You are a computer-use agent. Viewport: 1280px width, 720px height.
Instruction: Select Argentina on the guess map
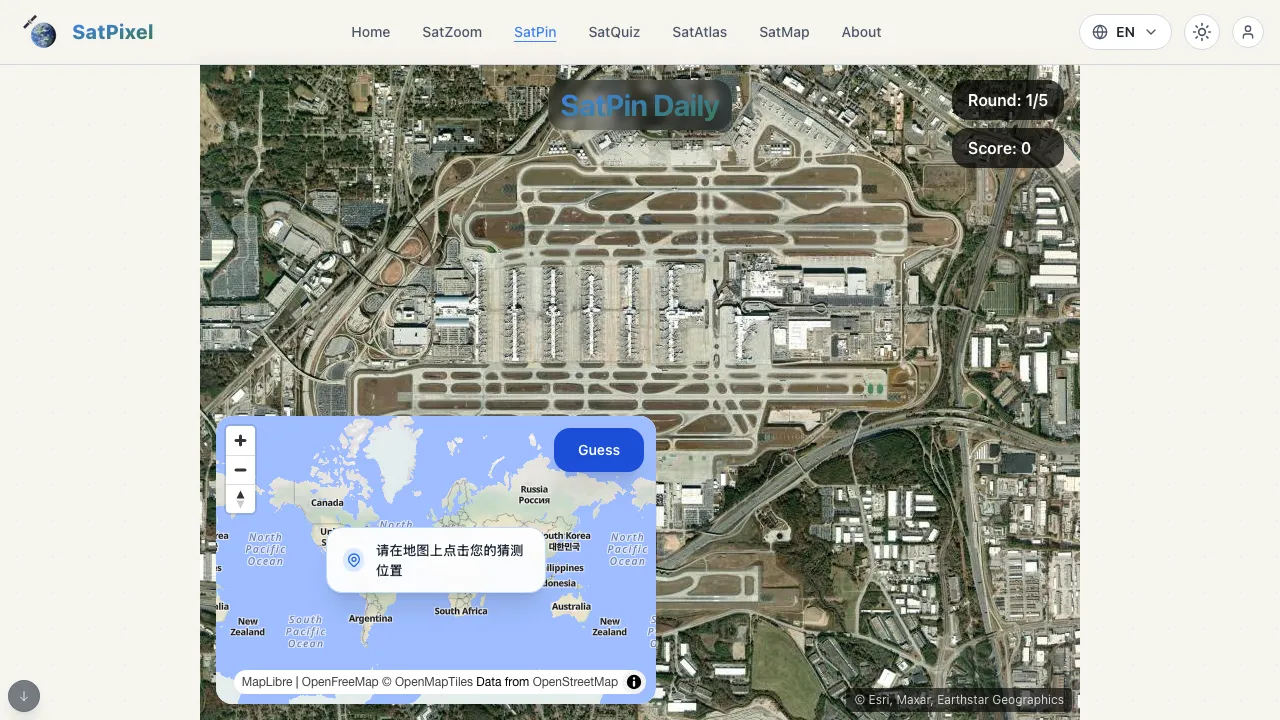click(370, 618)
